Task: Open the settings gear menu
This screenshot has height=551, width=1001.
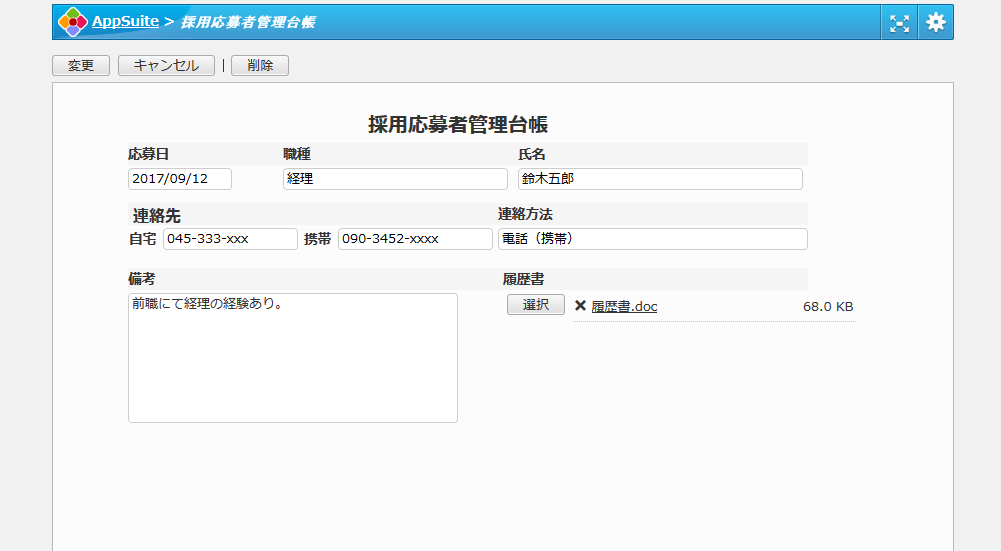Action: (x=935, y=23)
